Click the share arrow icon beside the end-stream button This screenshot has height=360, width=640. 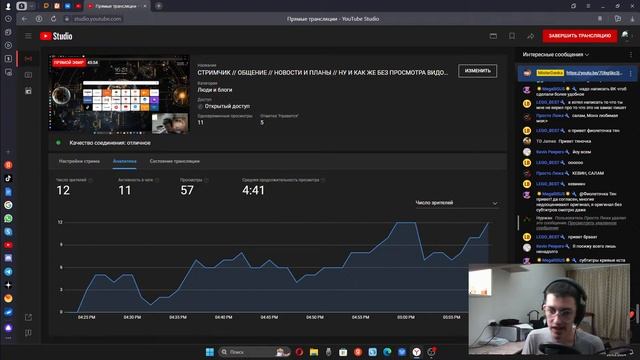click(x=530, y=36)
